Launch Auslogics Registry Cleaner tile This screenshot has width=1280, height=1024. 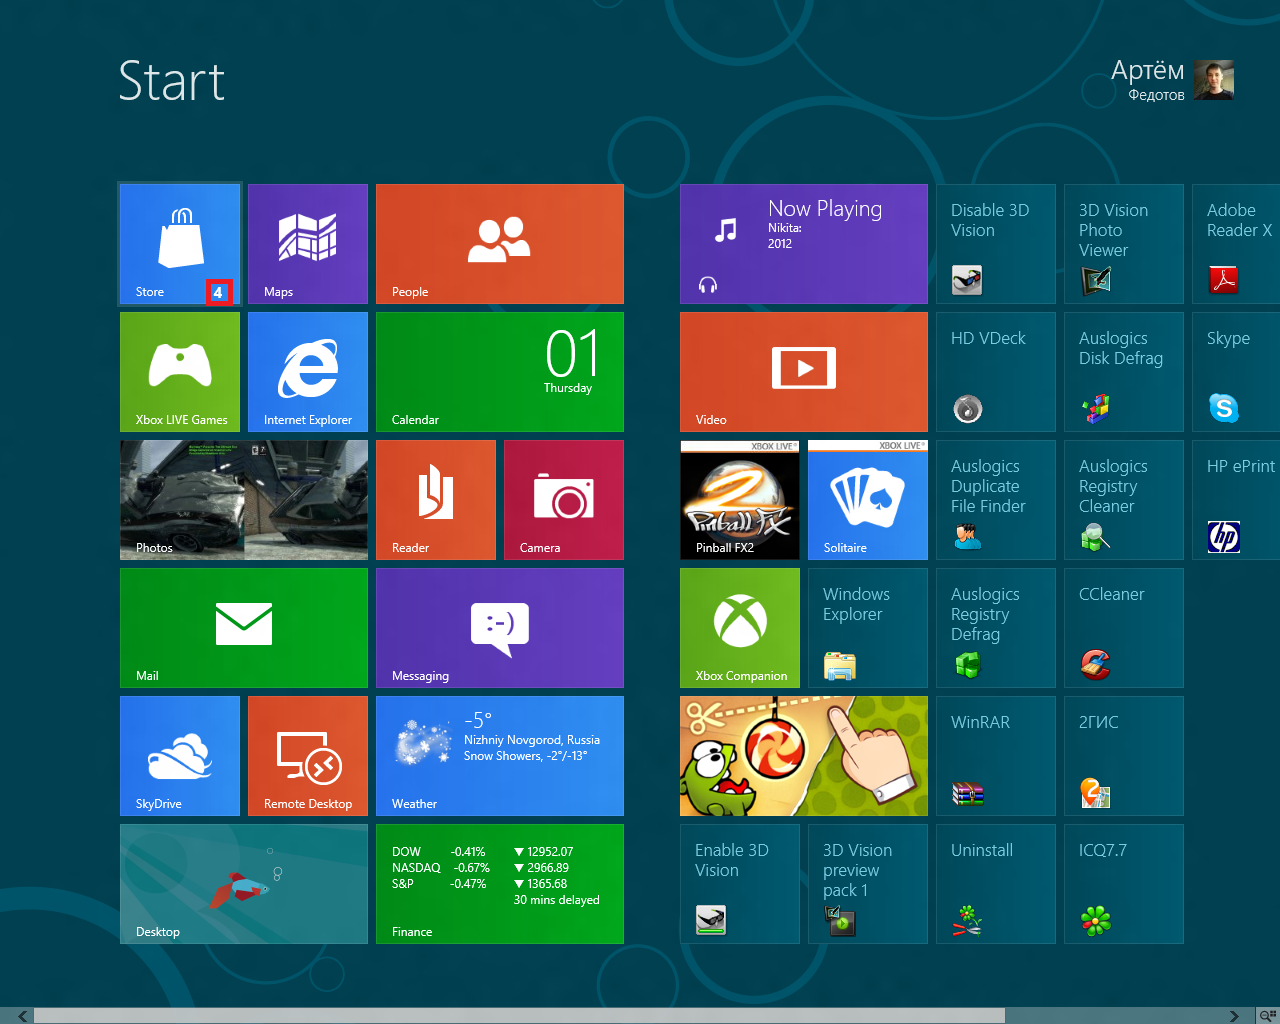(1124, 500)
